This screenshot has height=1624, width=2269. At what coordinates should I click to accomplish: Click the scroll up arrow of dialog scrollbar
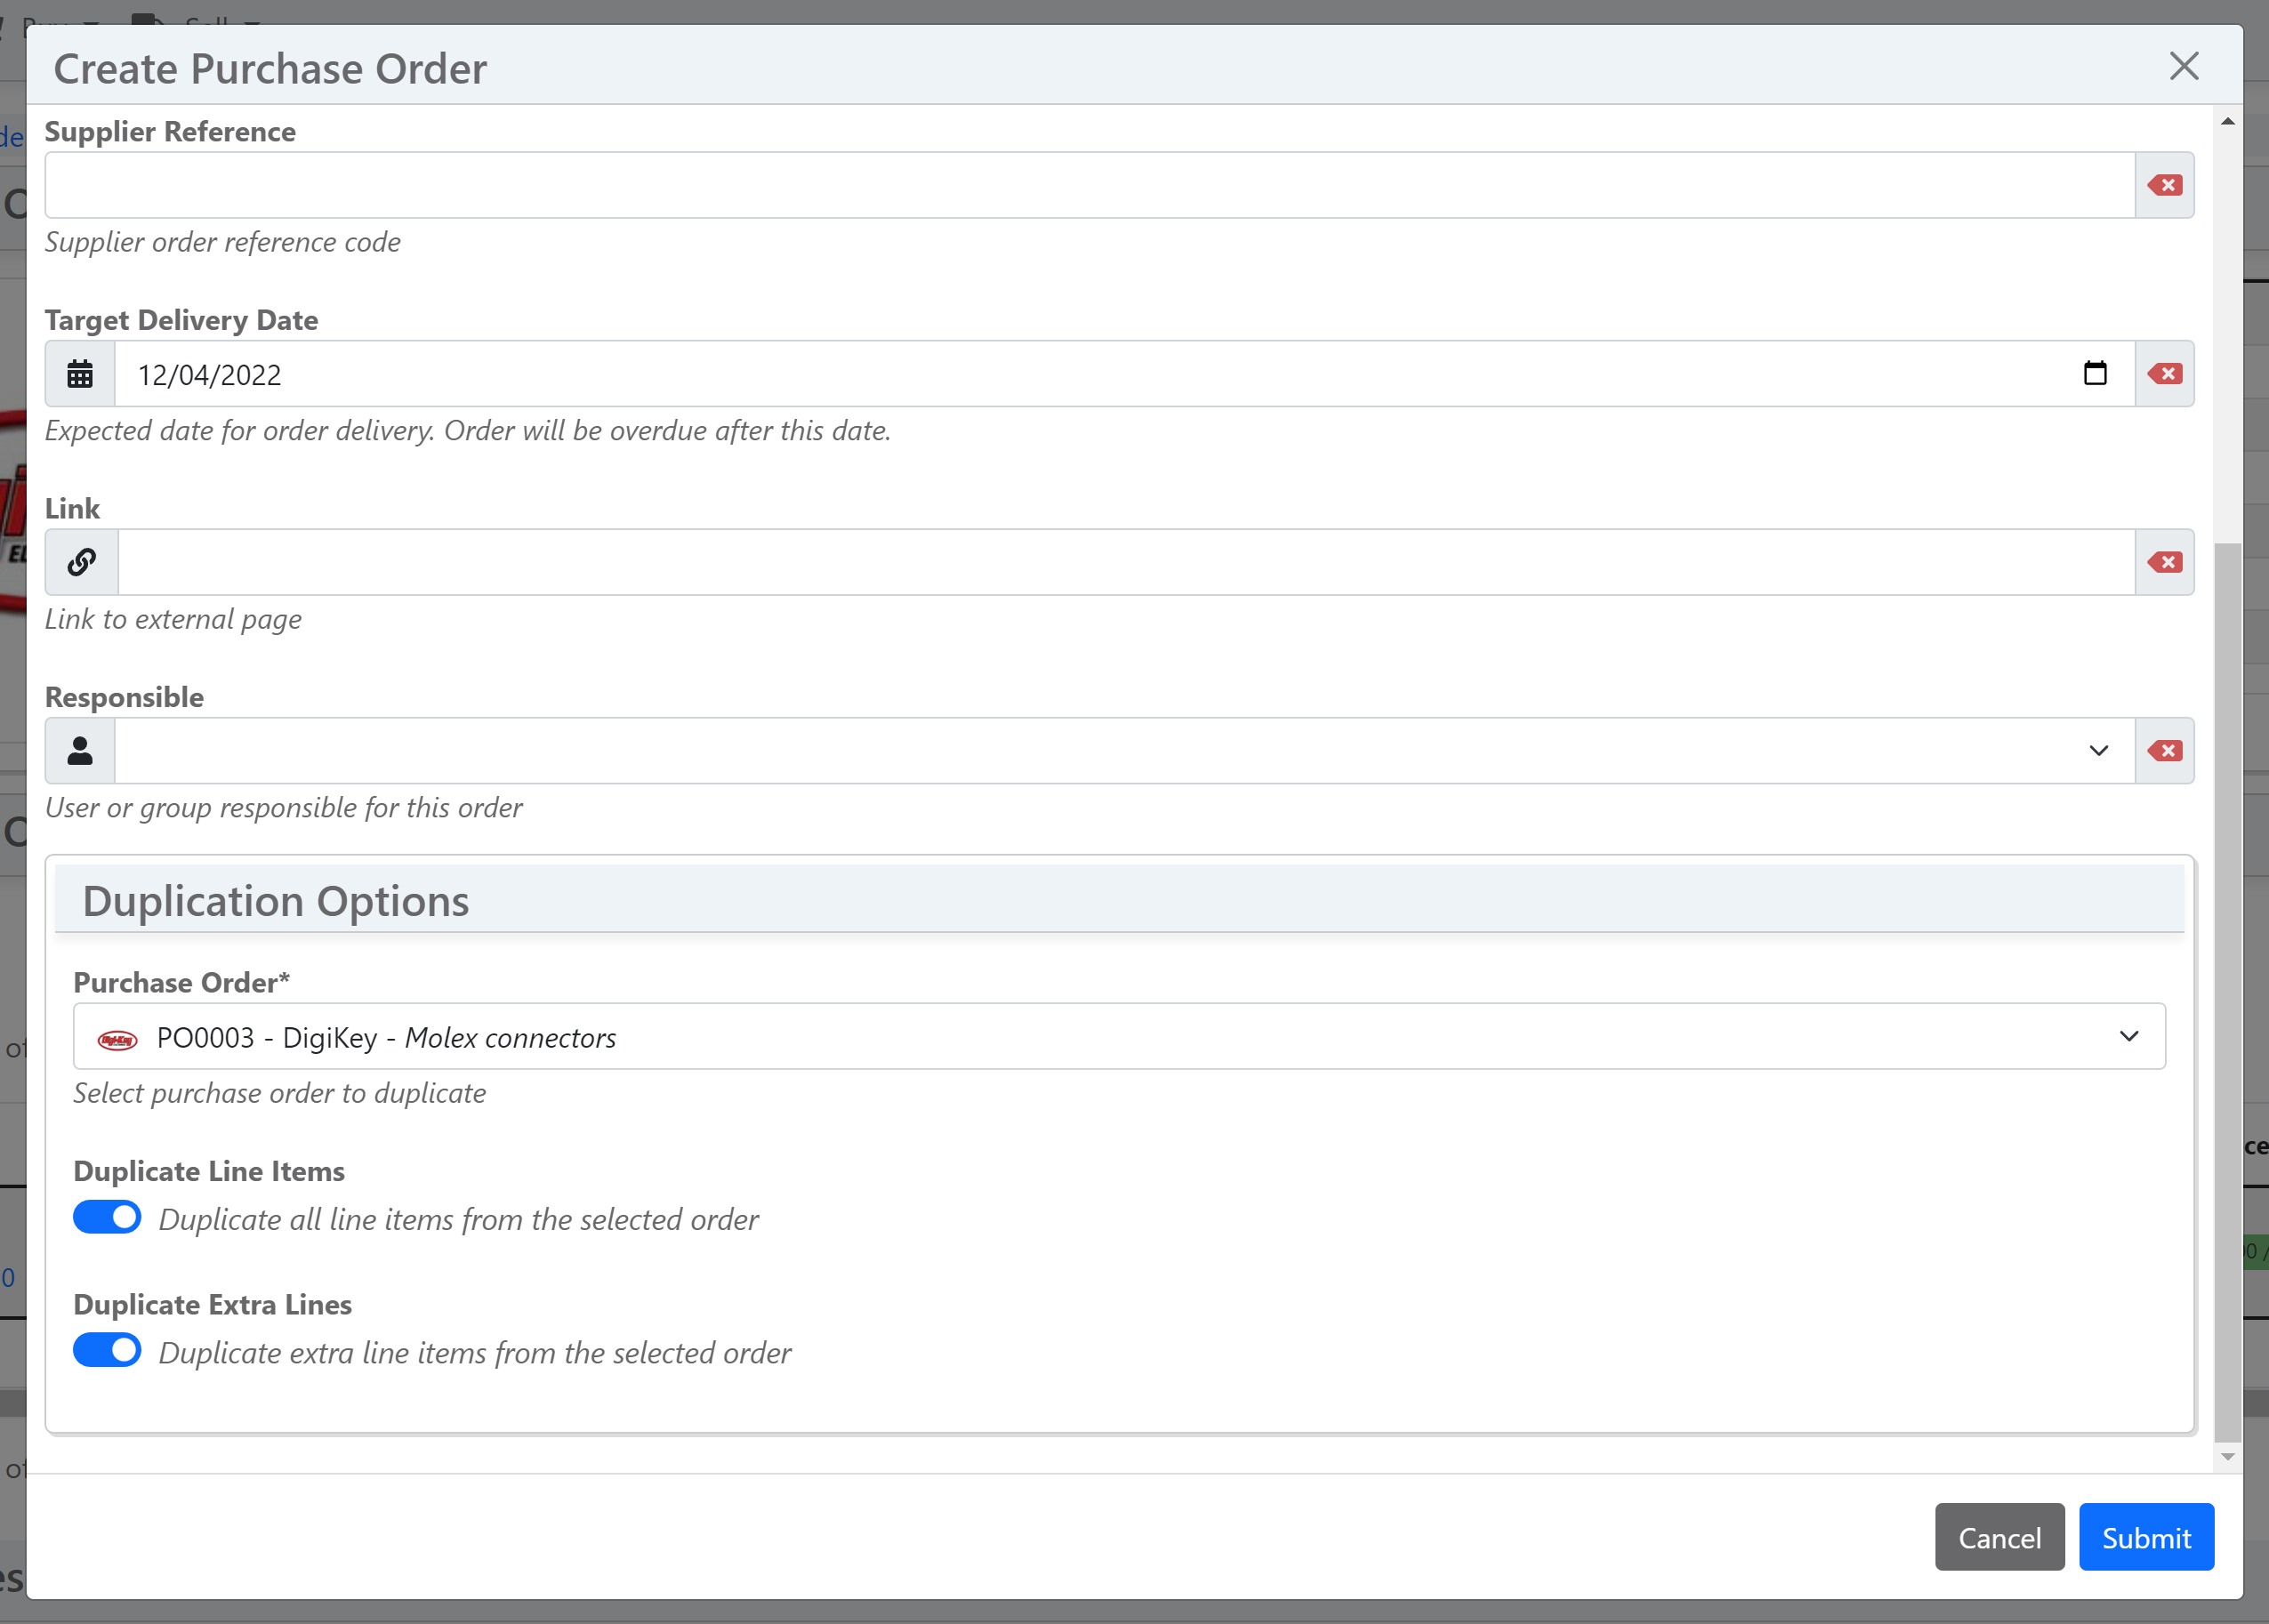pos(2227,121)
